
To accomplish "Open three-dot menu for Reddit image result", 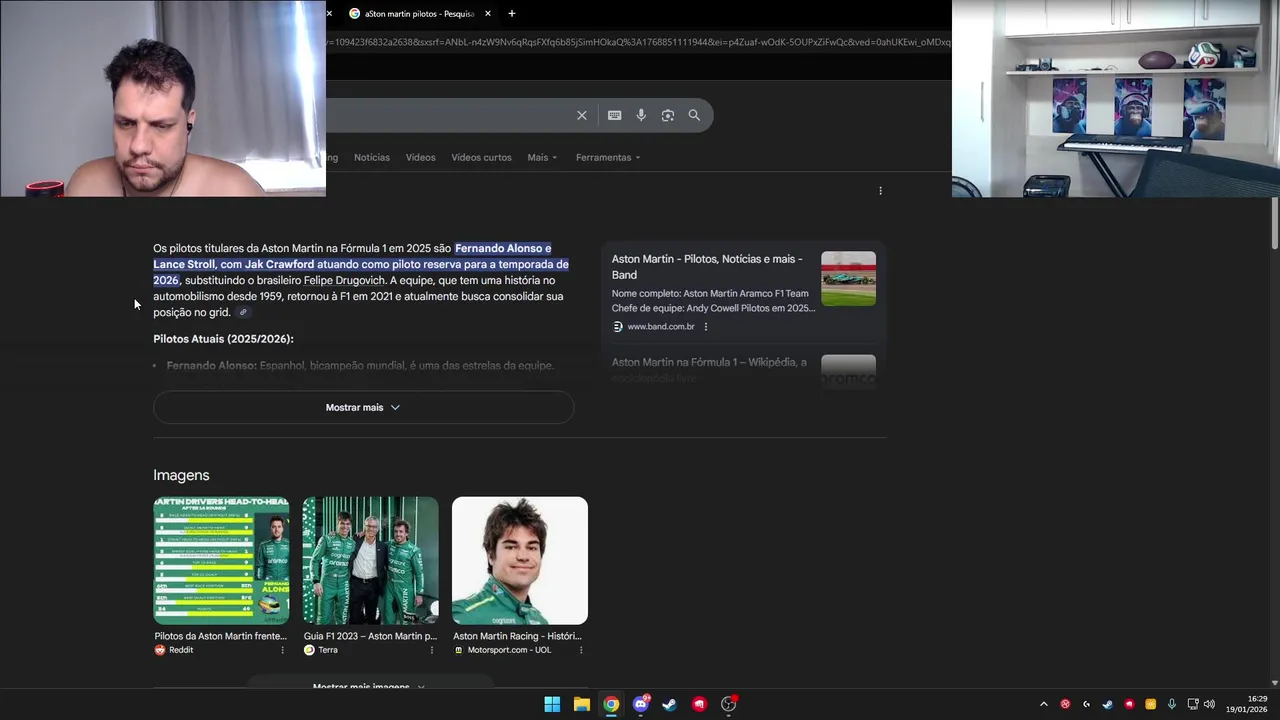I will click(x=282, y=650).
